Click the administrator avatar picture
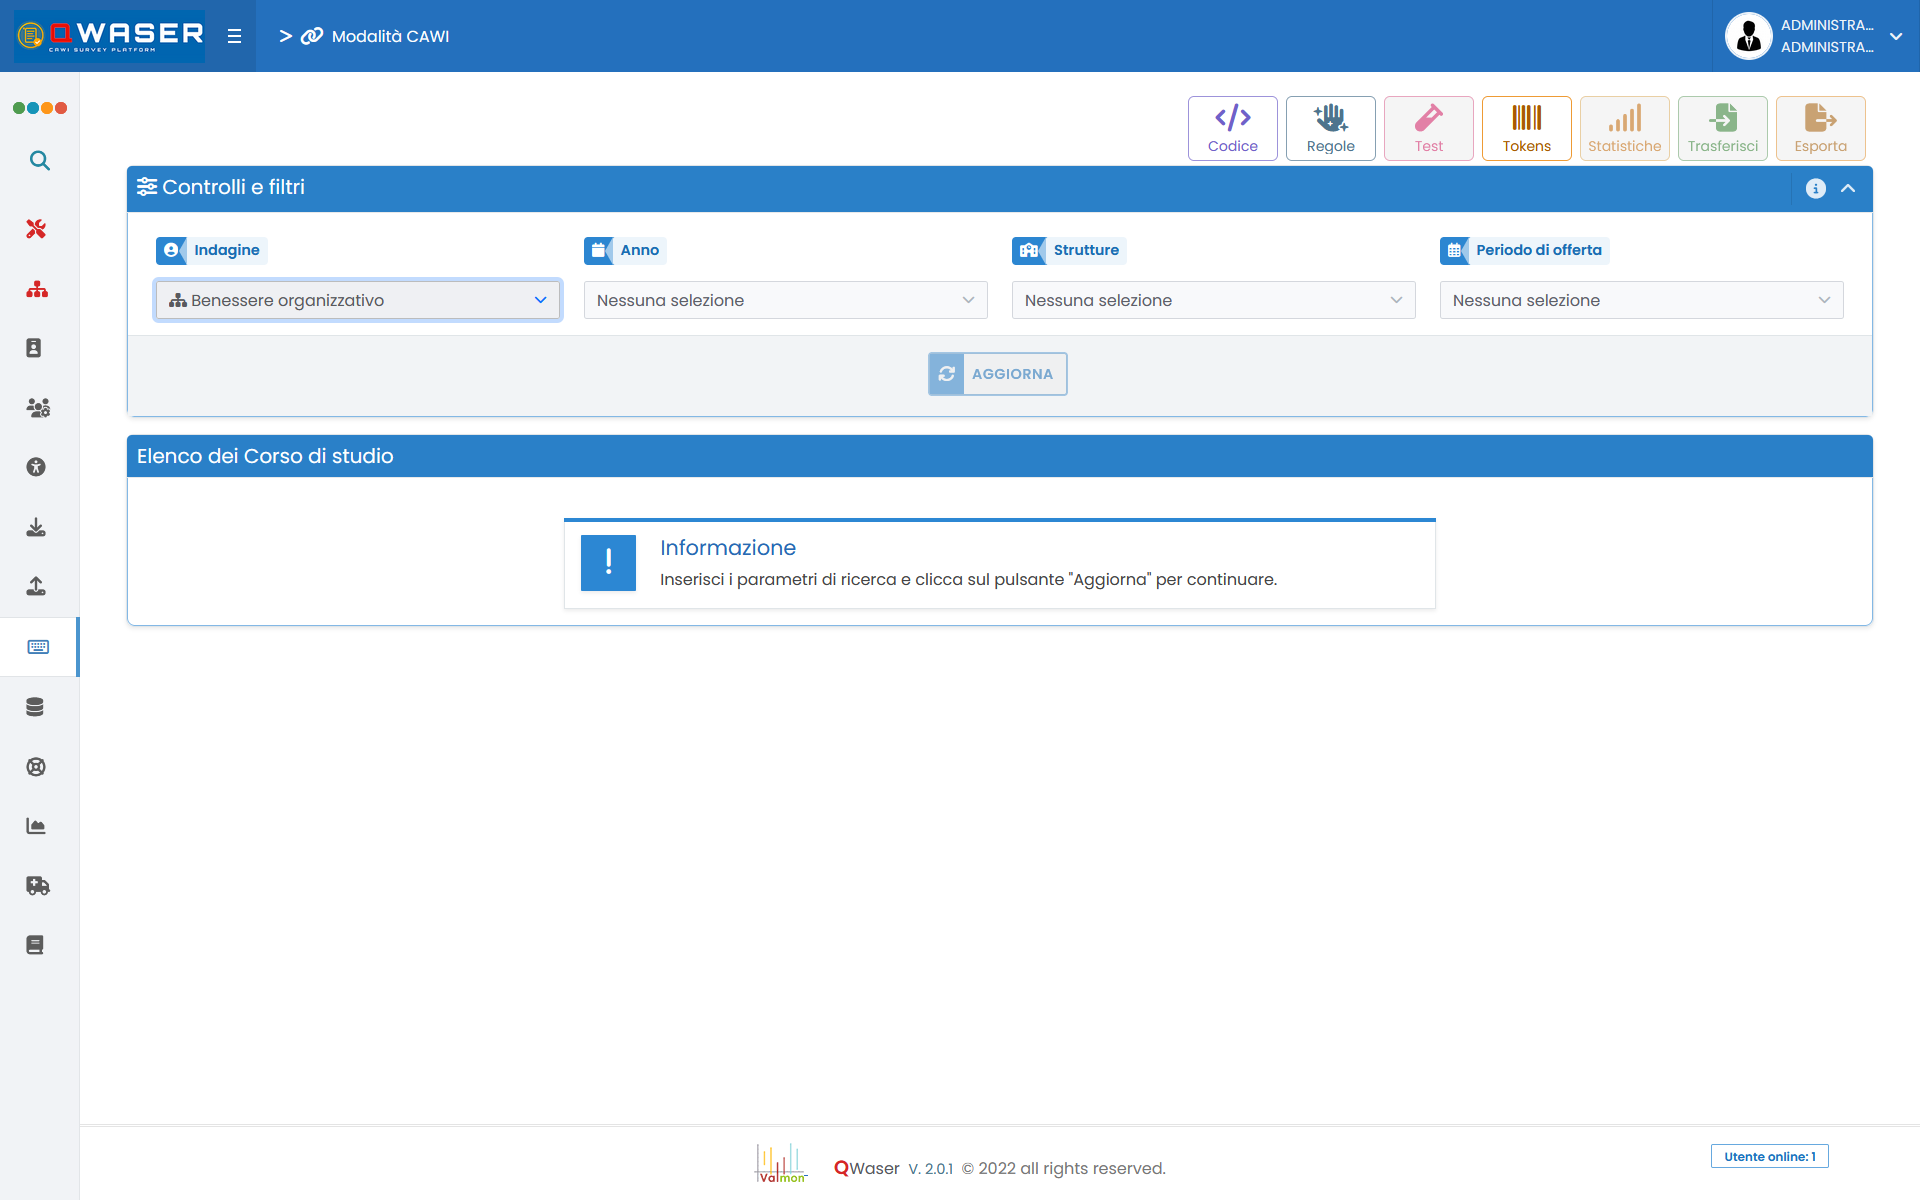 click(x=1748, y=36)
